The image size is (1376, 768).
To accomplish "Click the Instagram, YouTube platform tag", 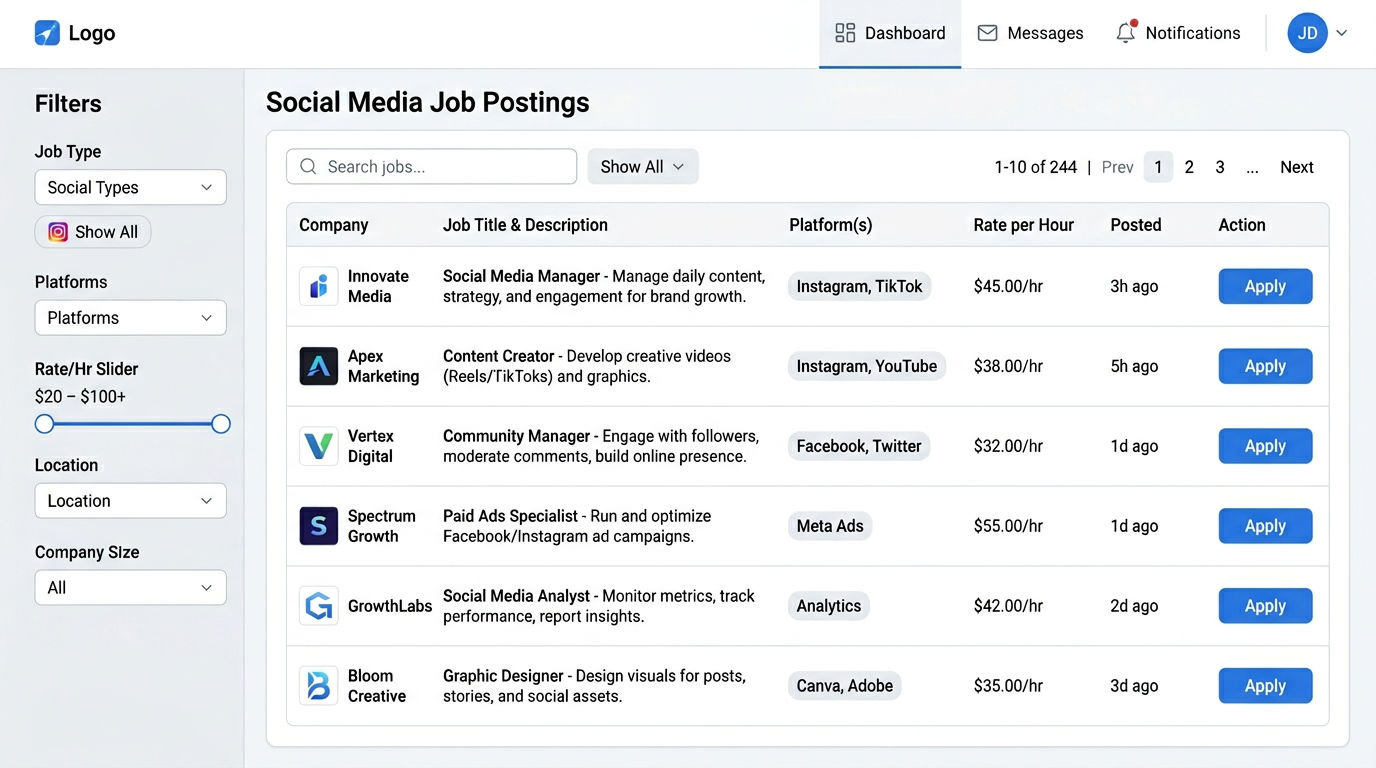I will pos(866,366).
